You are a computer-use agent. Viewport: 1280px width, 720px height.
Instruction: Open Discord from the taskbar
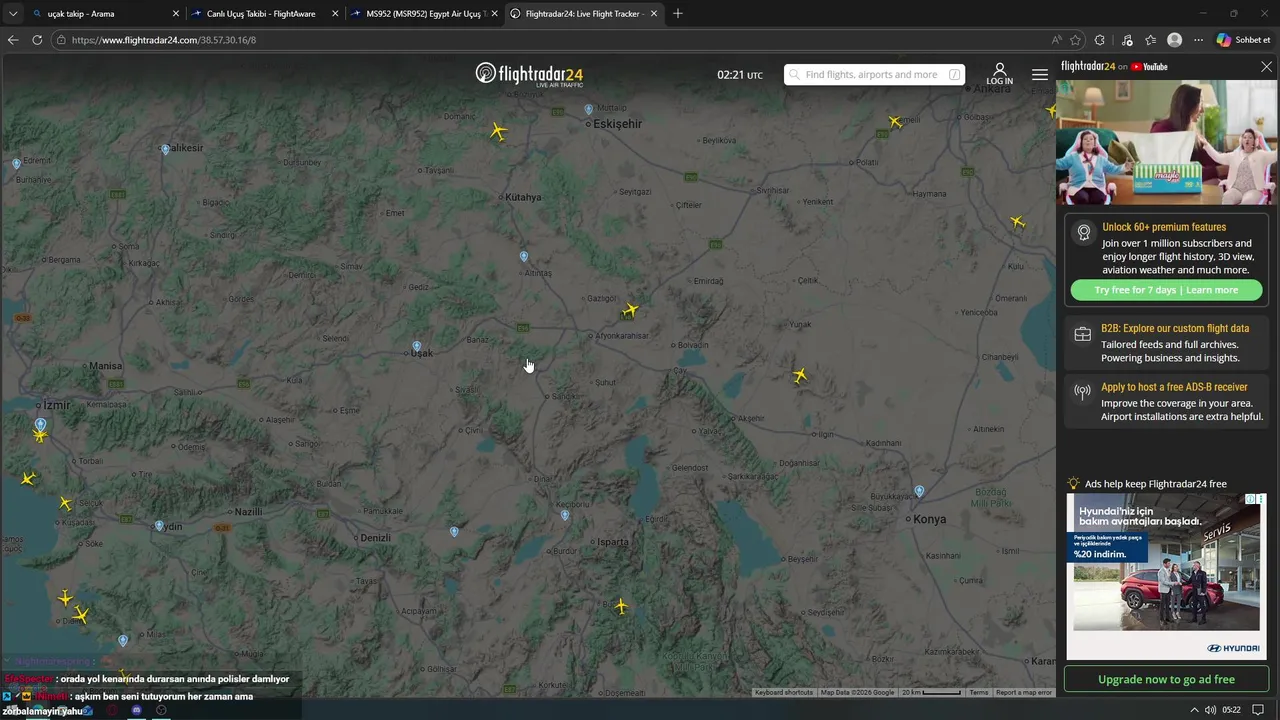(x=137, y=710)
